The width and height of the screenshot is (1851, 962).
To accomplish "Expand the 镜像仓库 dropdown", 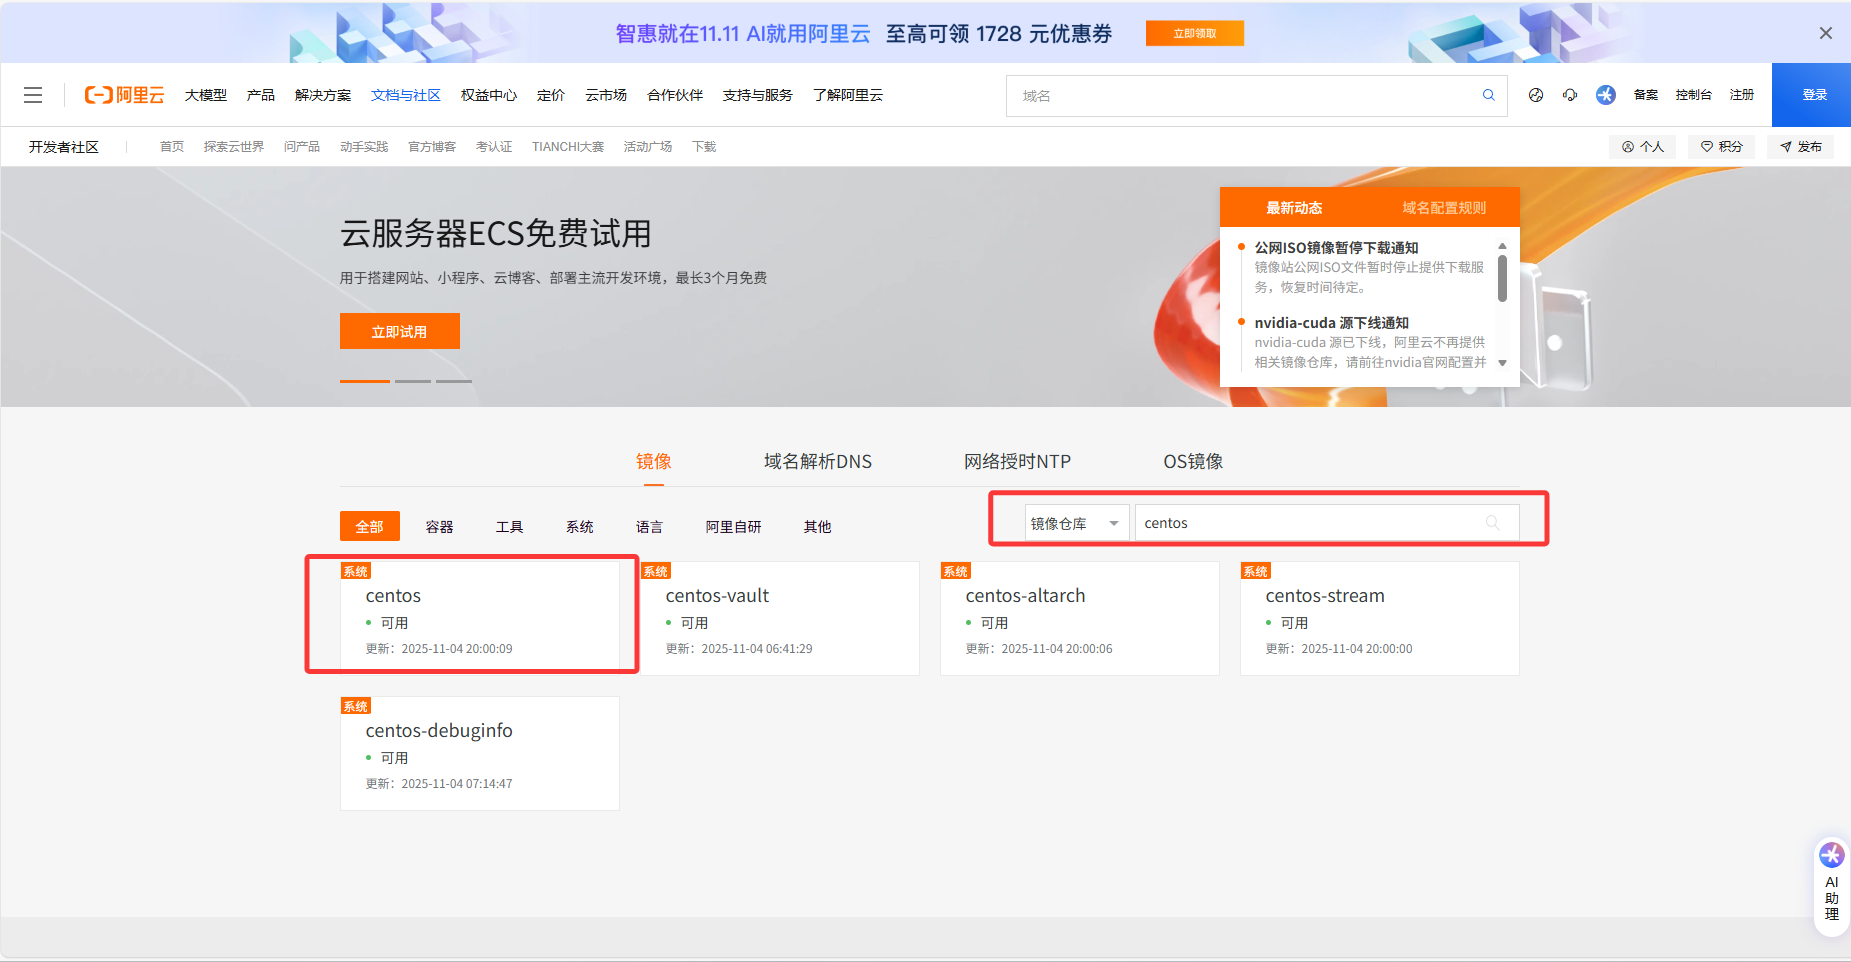I will coord(1077,523).
